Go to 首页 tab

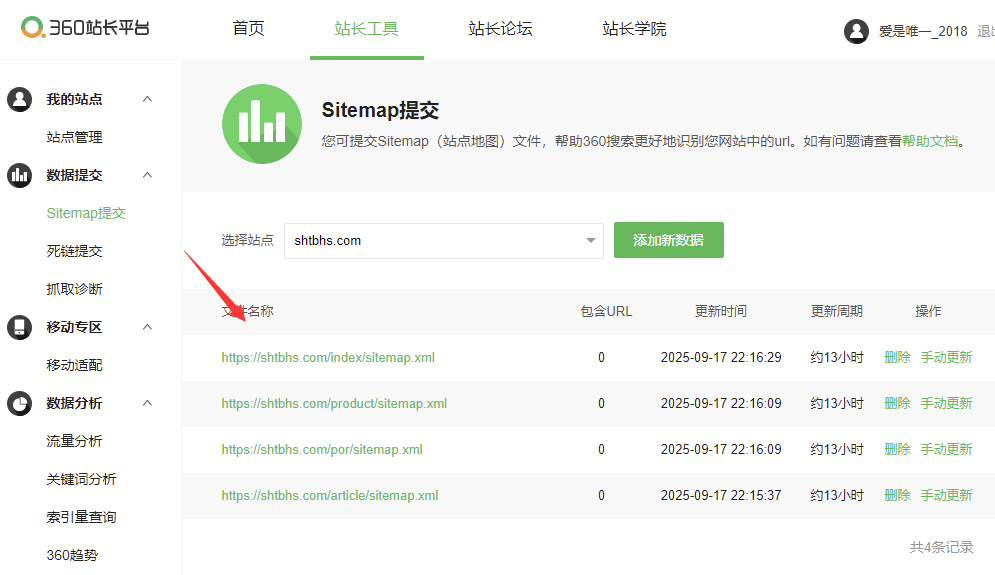(x=248, y=29)
